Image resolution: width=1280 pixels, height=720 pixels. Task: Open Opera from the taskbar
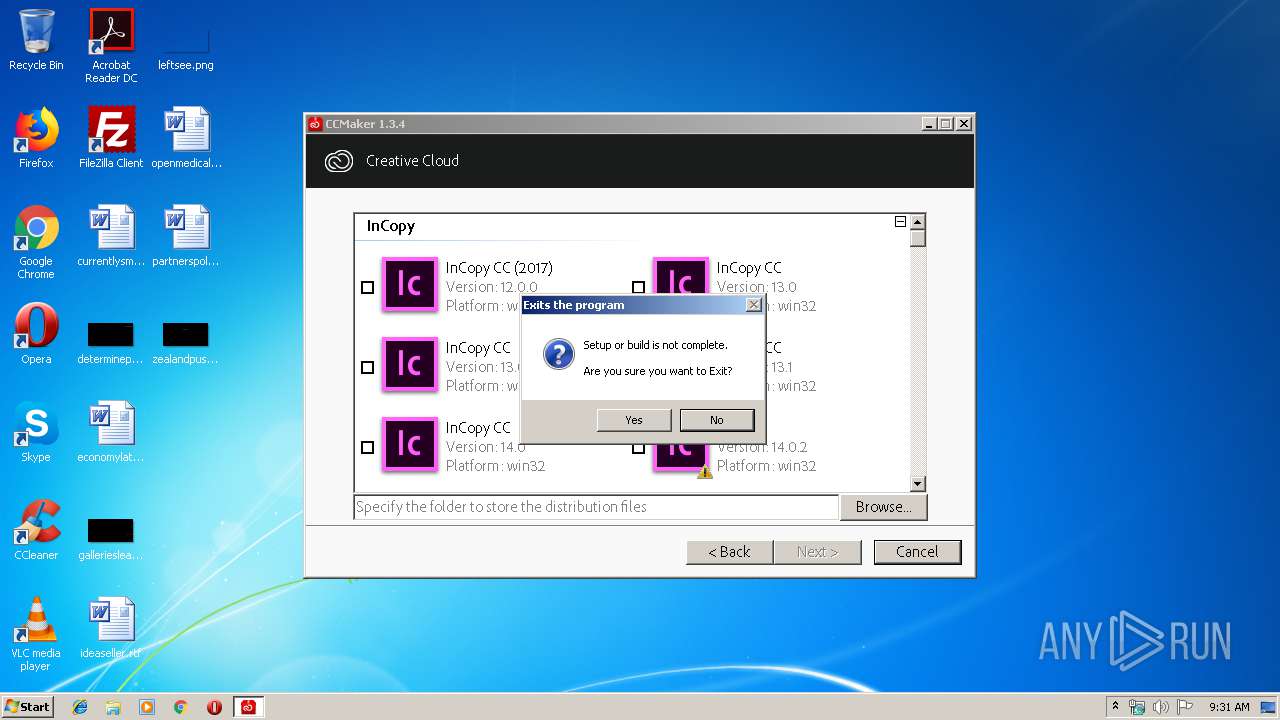214,707
